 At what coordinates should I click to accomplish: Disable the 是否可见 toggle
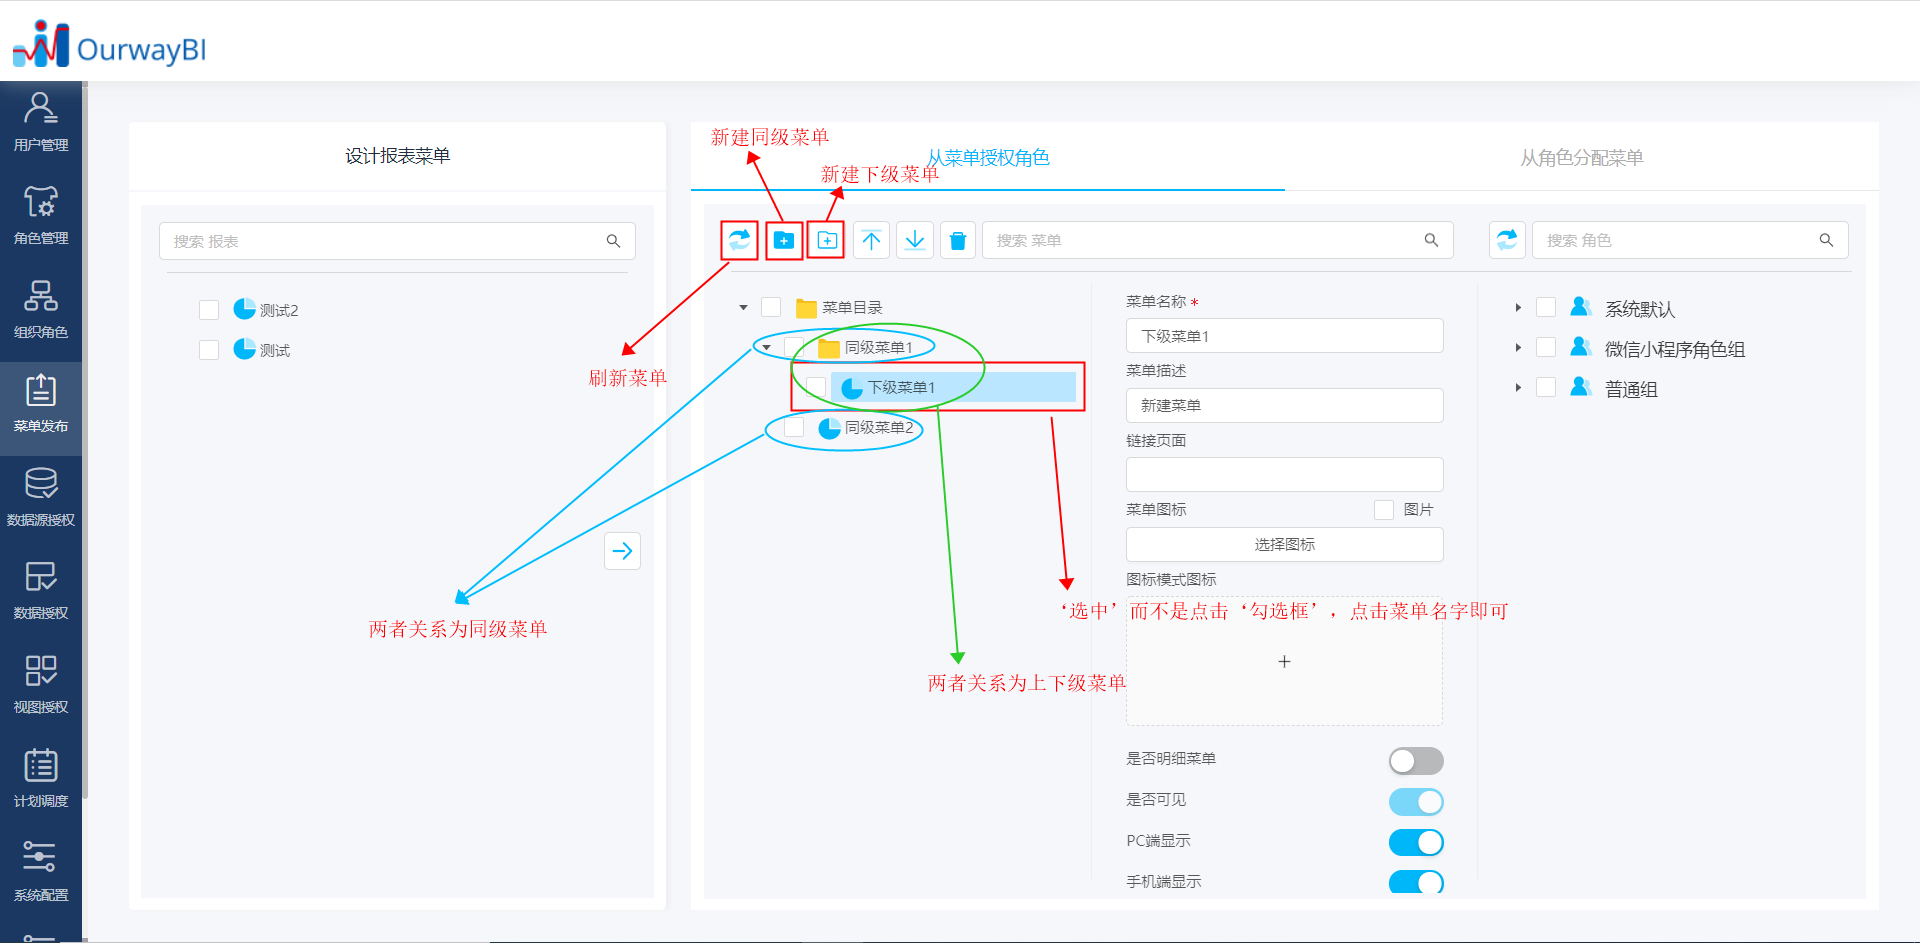coord(1415,801)
